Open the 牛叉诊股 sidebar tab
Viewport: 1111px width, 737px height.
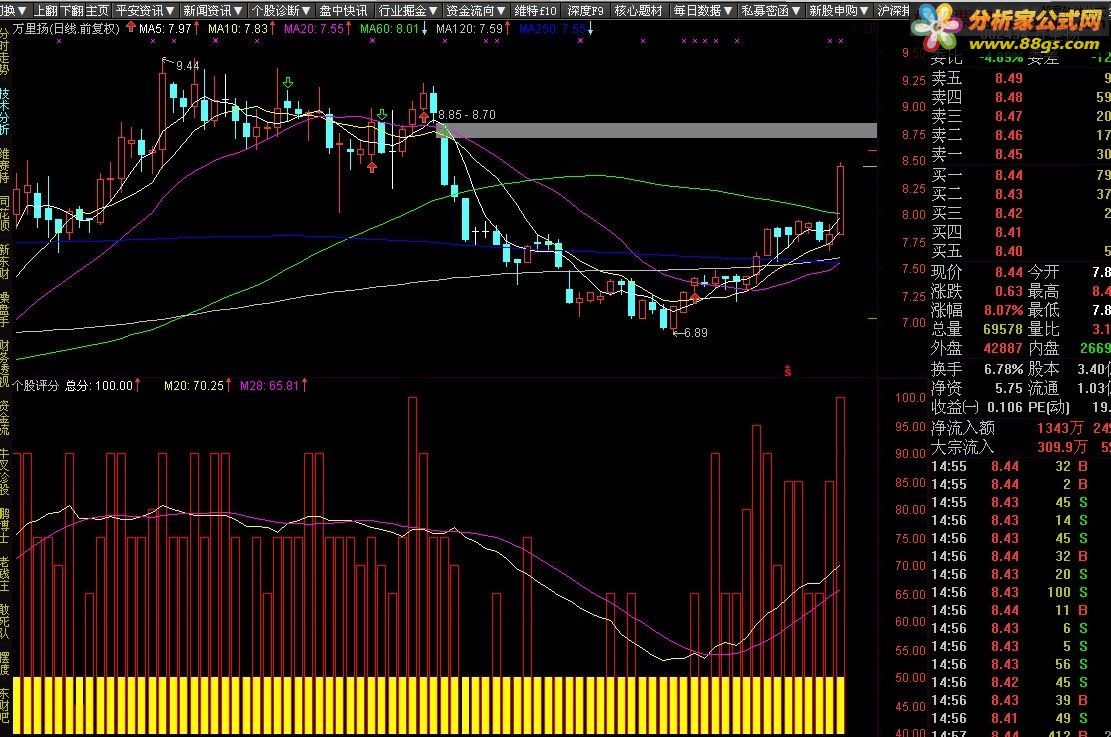click(x=5, y=471)
